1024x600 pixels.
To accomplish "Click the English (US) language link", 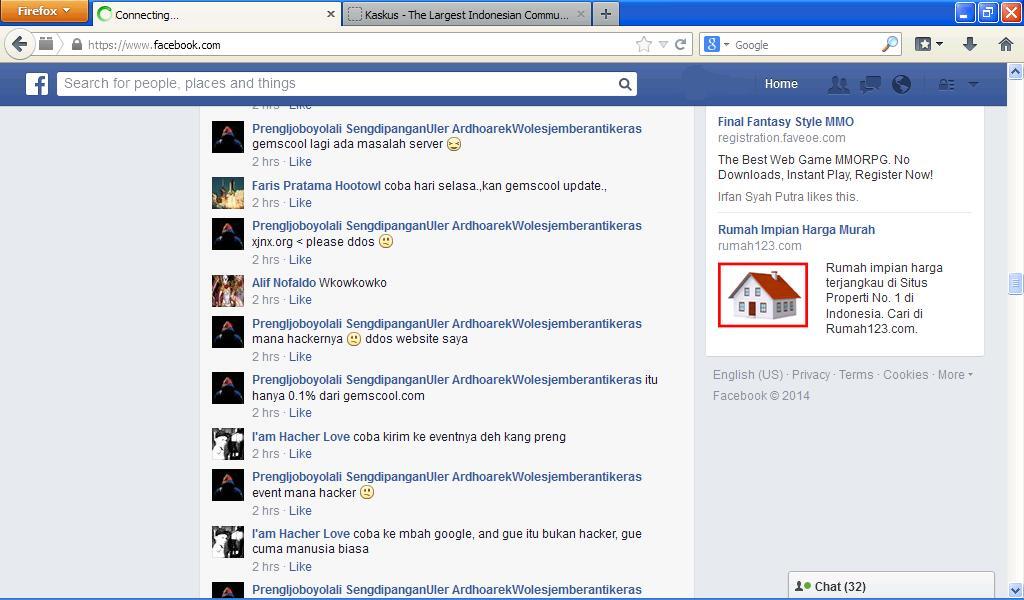I will coord(748,375).
